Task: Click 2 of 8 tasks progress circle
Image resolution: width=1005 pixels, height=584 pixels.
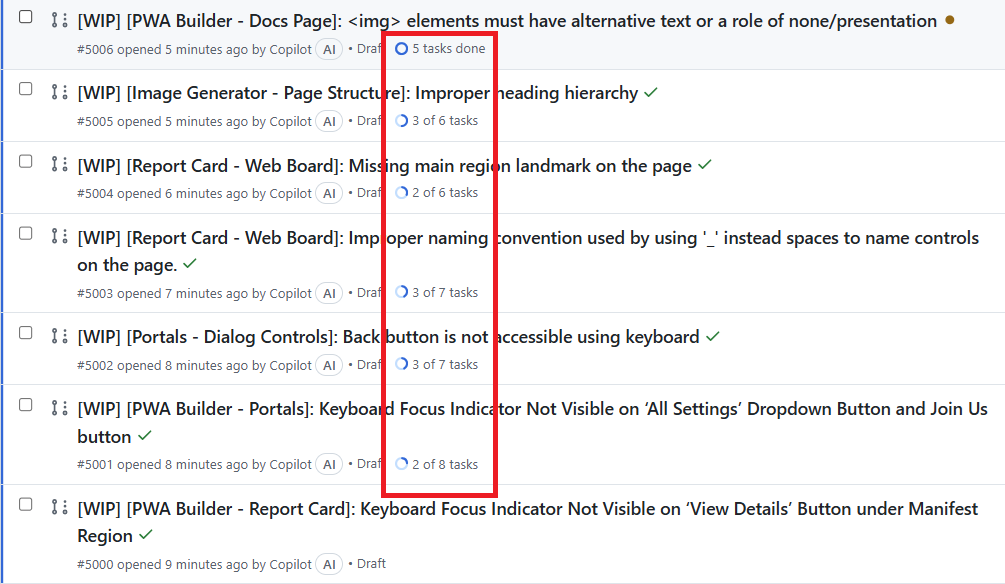Action: pyautogui.click(x=401, y=464)
